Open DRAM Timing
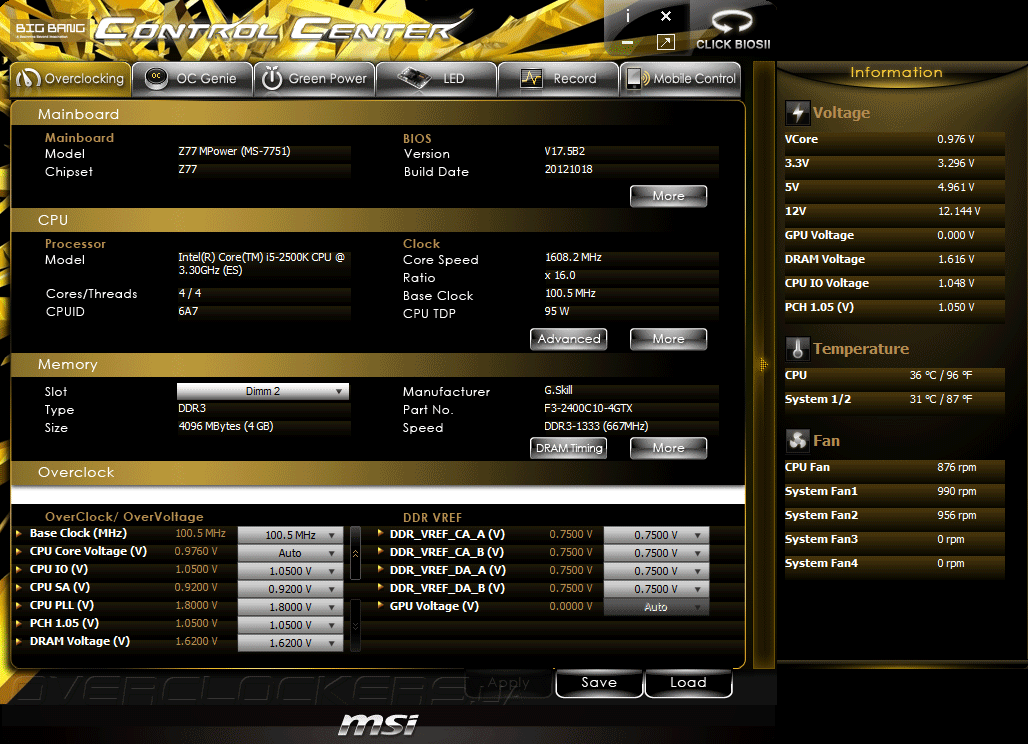This screenshot has height=744, width=1028. click(x=568, y=448)
